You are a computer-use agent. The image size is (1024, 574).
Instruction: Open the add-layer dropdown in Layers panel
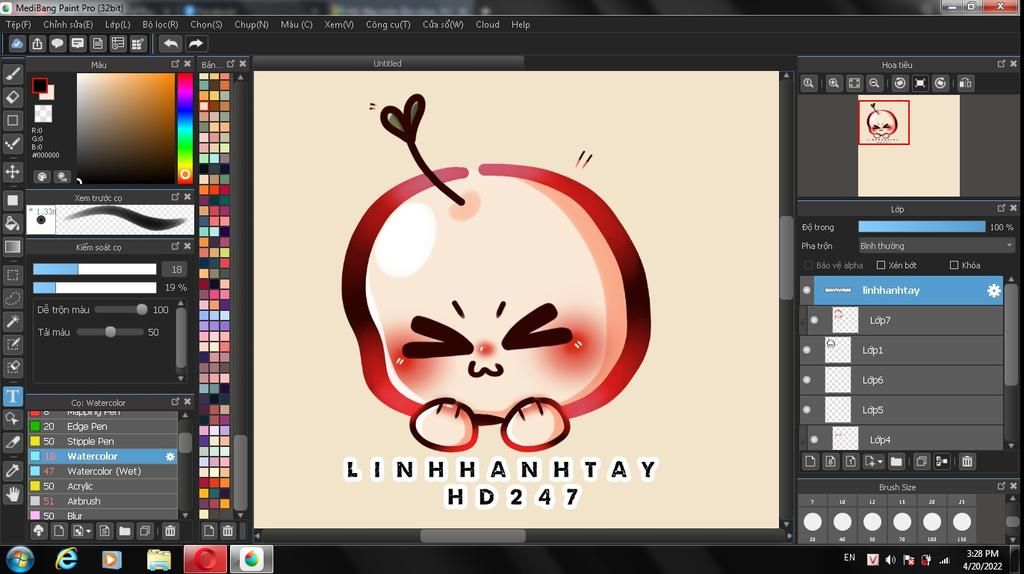tap(880, 462)
